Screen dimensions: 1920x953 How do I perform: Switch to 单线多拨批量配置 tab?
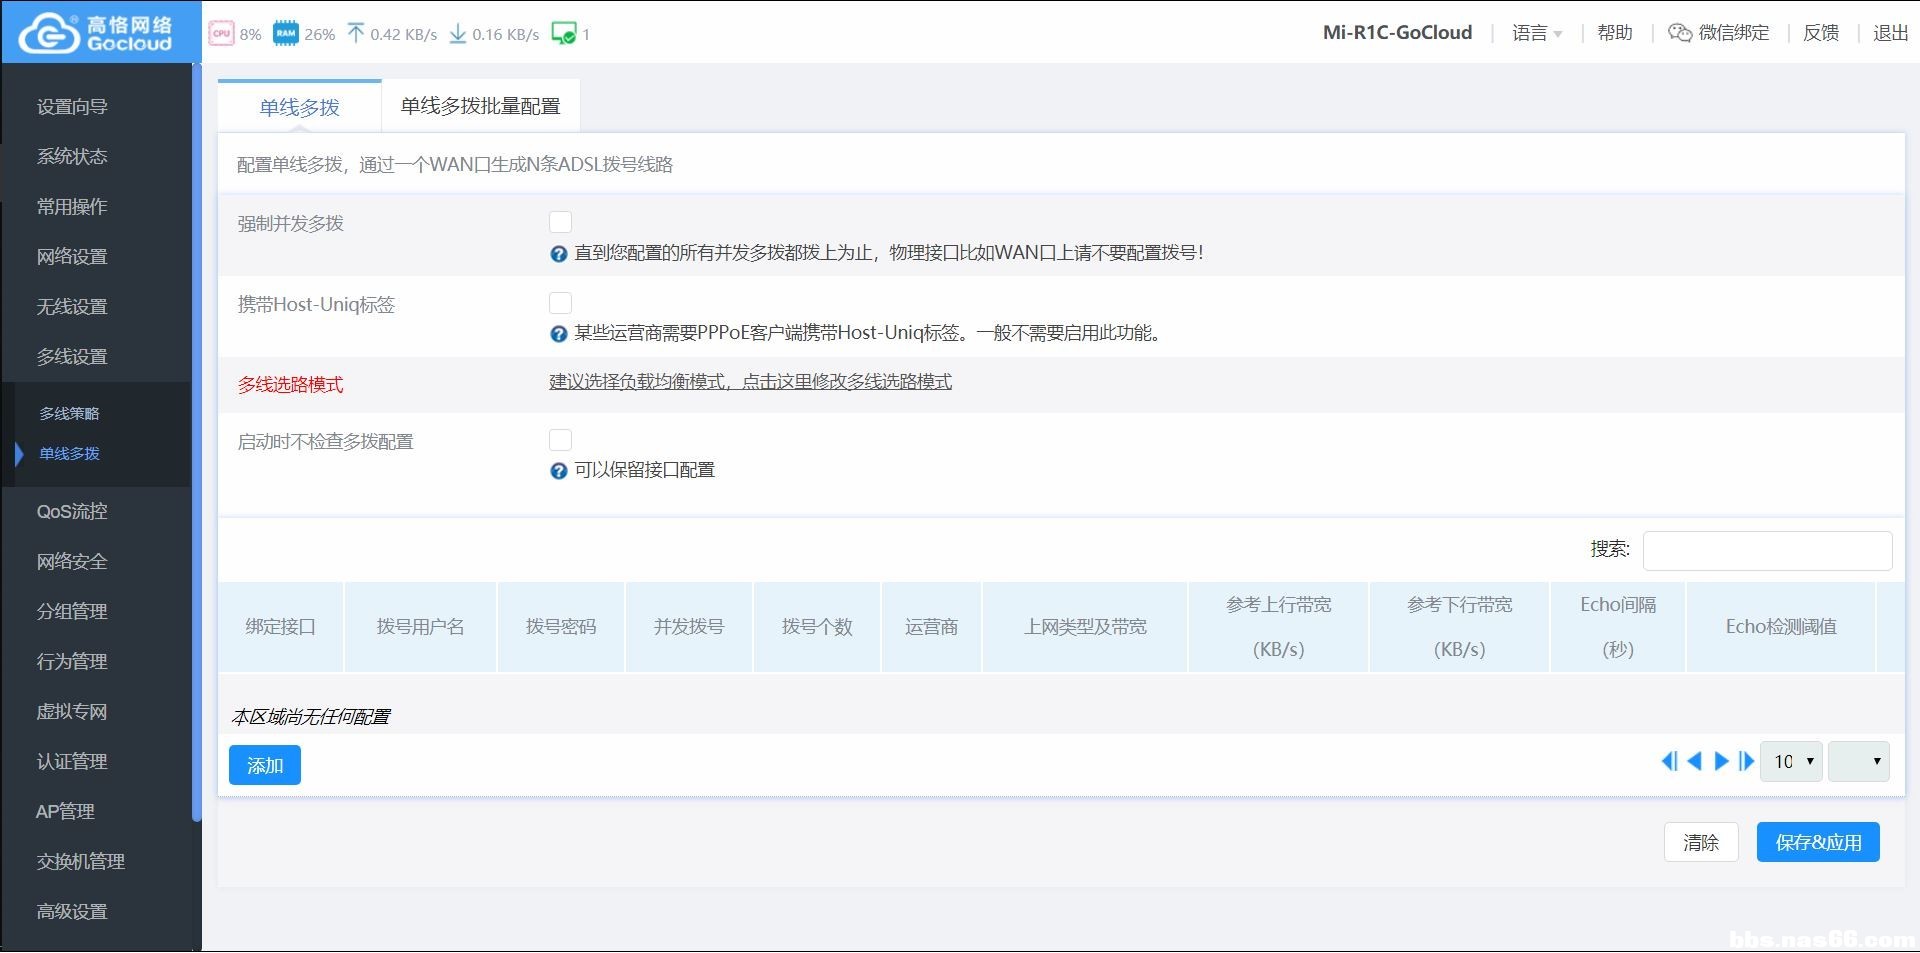pyautogui.click(x=480, y=106)
